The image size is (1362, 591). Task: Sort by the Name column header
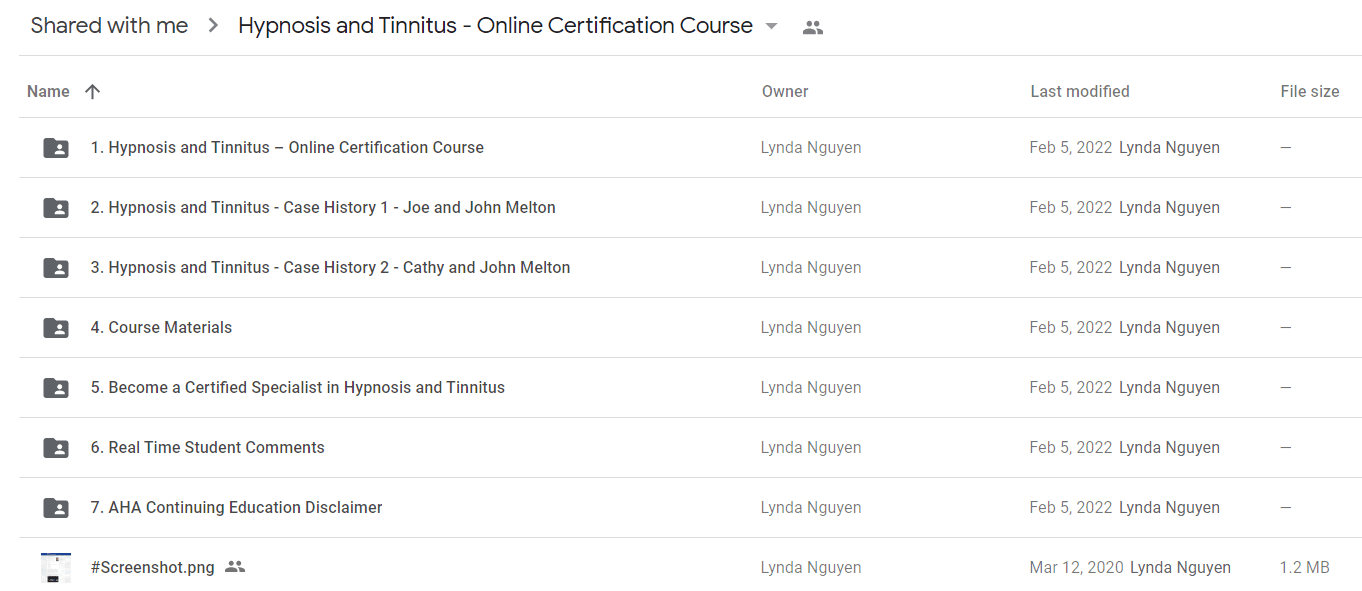pyautogui.click(x=48, y=91)
